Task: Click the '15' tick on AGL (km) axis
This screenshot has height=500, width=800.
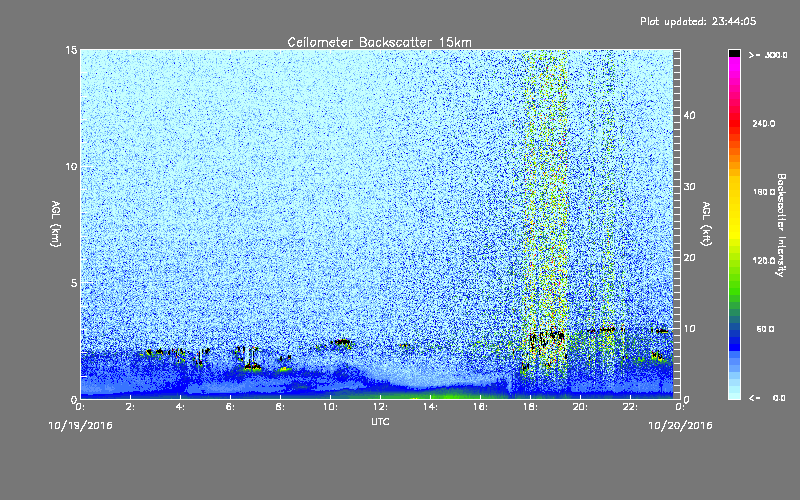Action: tap(71, 50)
